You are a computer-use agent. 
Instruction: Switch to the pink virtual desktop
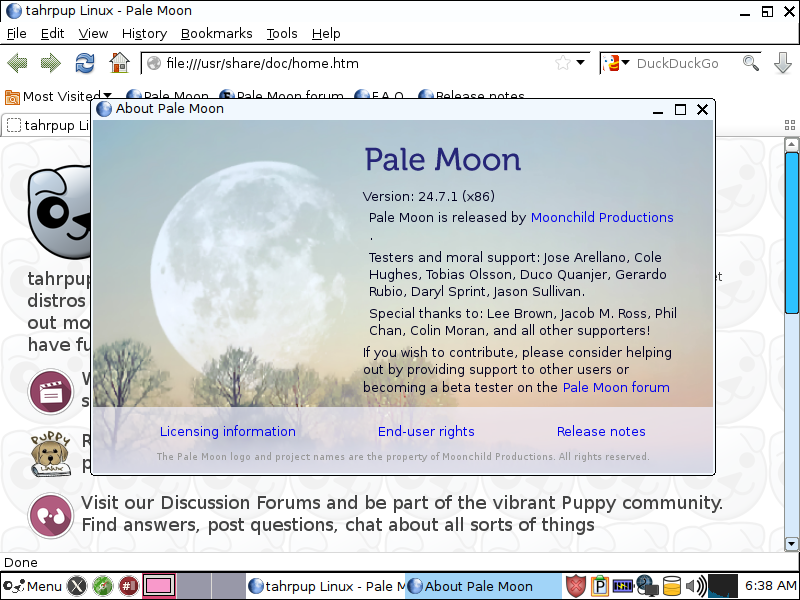159,586
